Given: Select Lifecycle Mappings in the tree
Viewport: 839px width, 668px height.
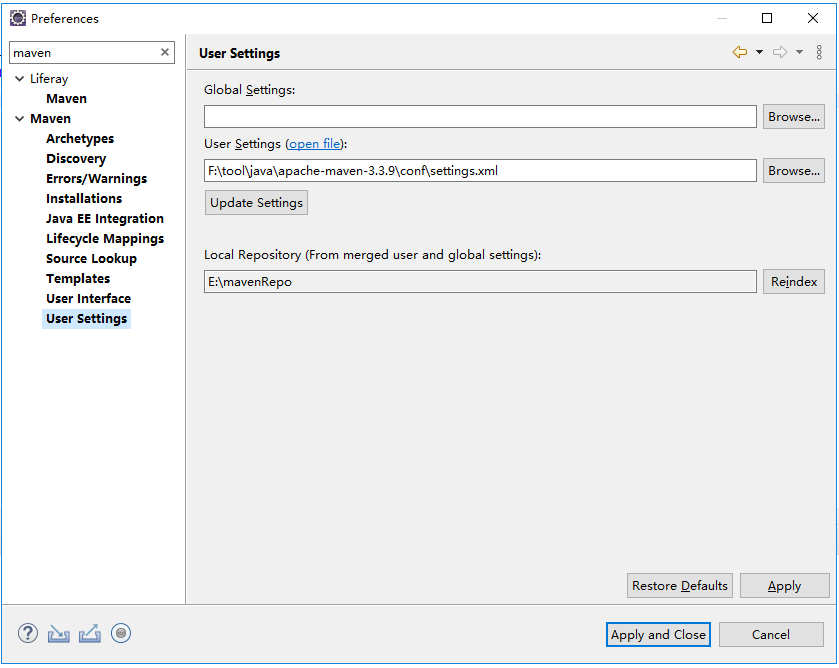Looking at the screenshot, I should pyautogui.click(x=105, y=239).
